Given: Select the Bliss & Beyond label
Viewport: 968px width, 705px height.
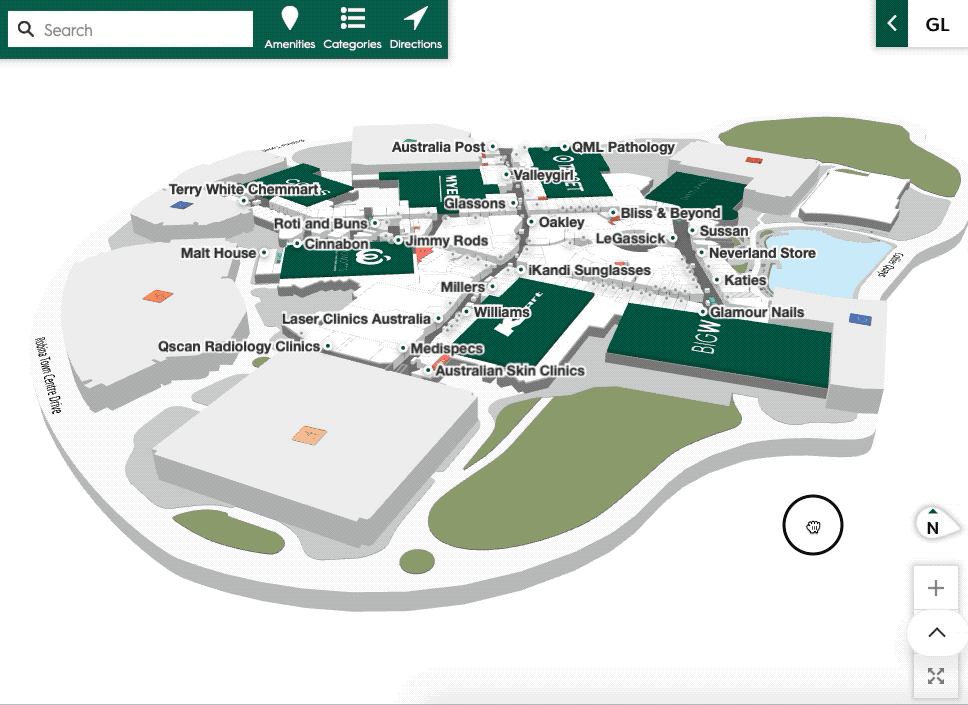Looking at the screenshot, I should (670, 213).
